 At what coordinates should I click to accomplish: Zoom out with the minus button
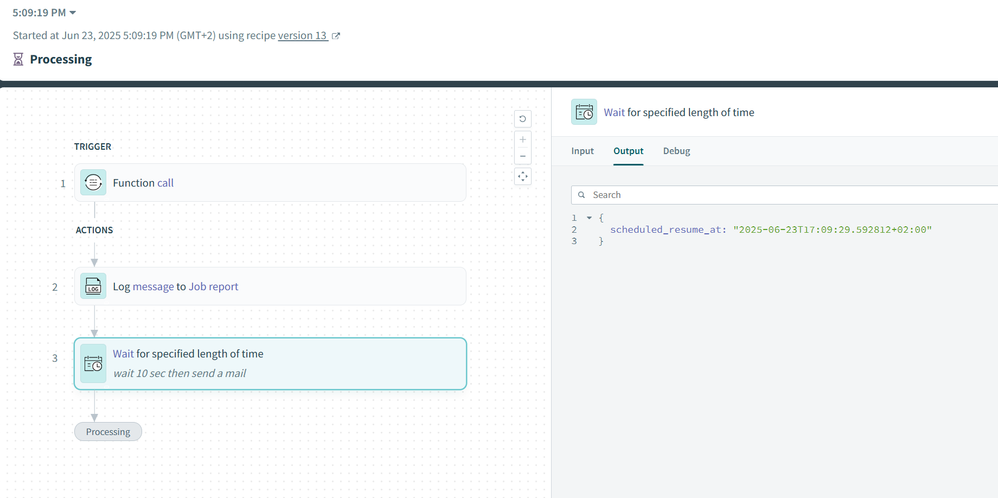click(x=522, y=156)
